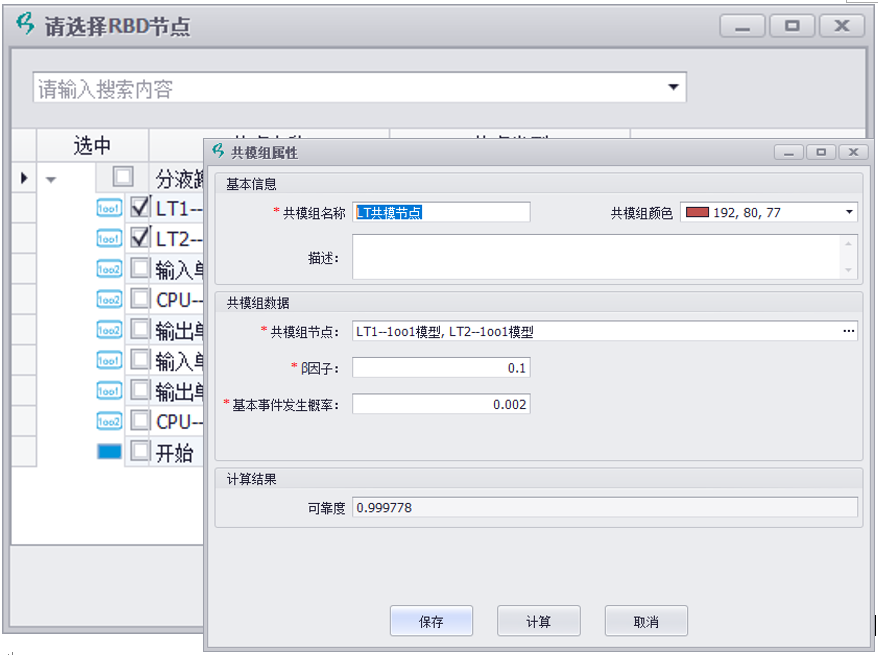
Task: Click the 共模组名称 text field
Action: click(441, 212)
